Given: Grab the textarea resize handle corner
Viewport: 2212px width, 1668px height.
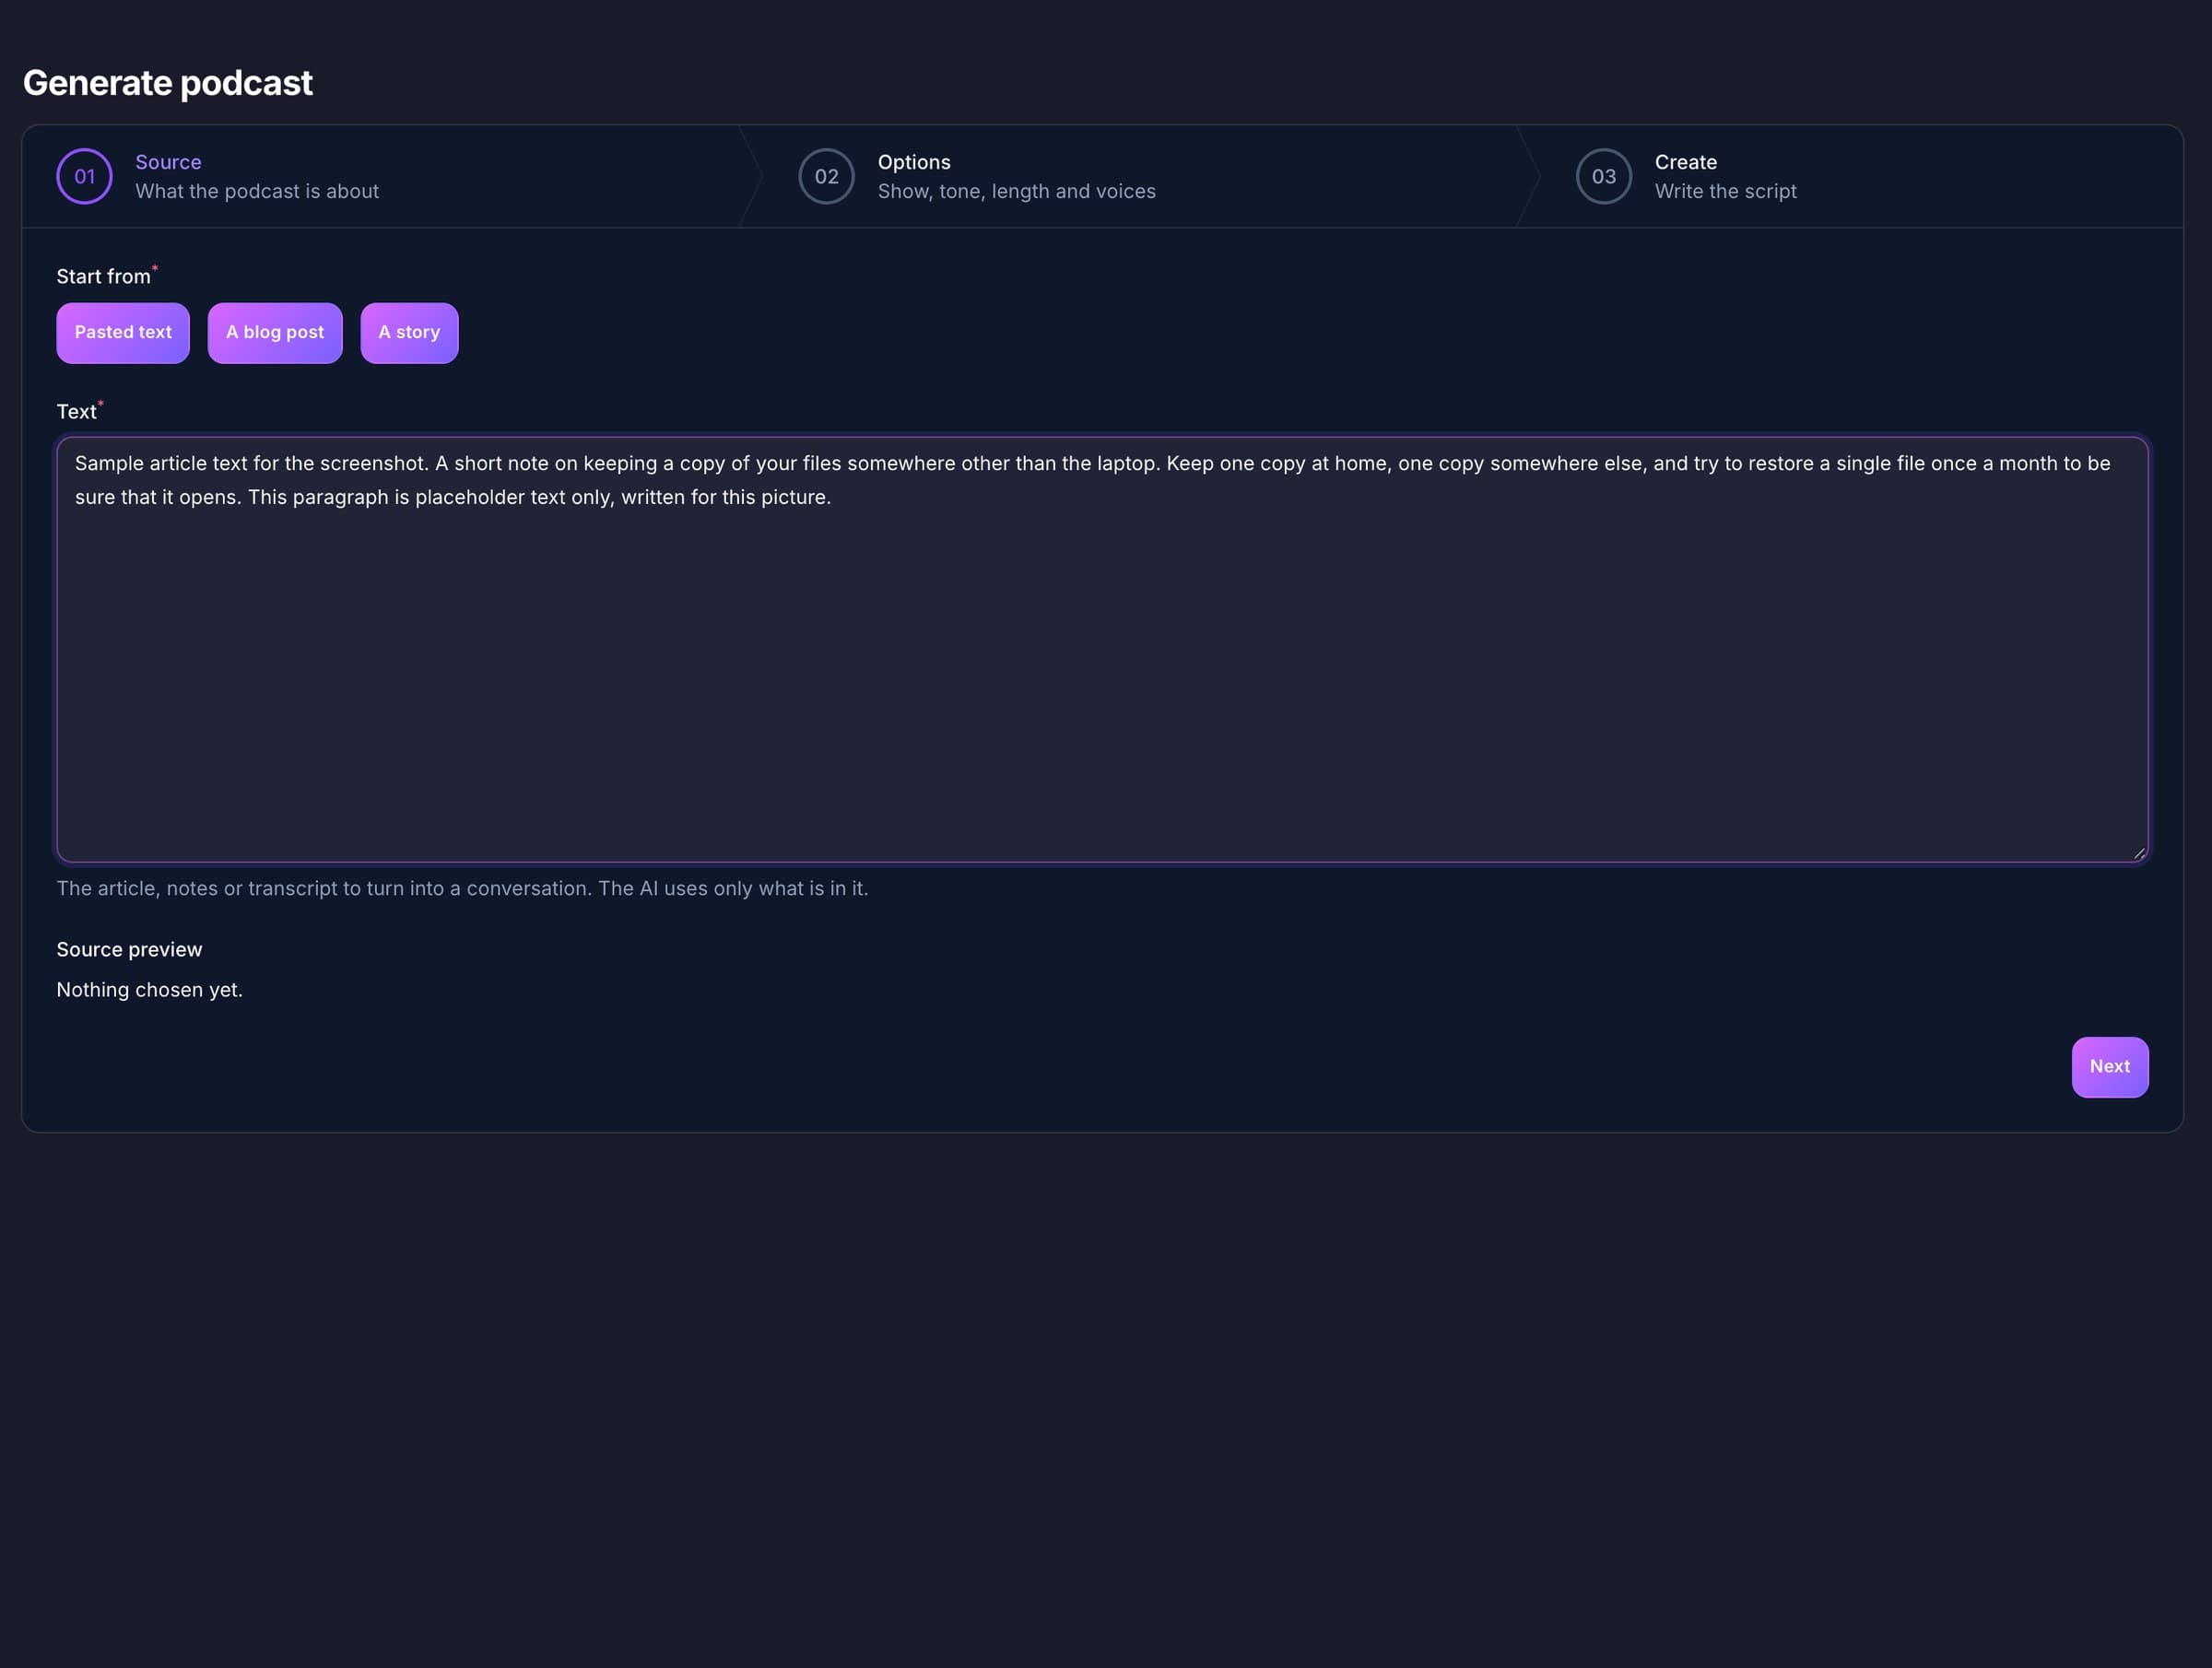Looking at the screenshot, I should point(2139,853).
